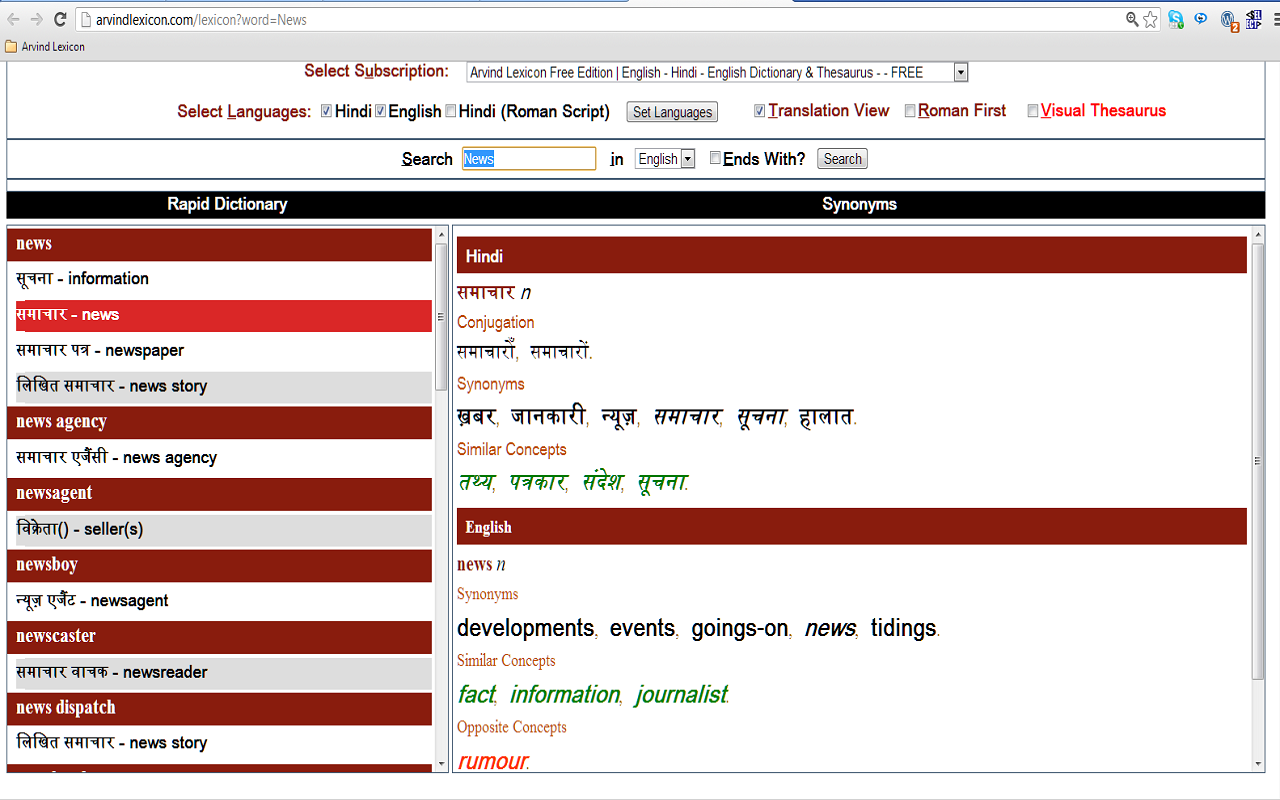1280x800 pixels.
Task: Reload the page with the refresh icon
Action: [60, 19]
